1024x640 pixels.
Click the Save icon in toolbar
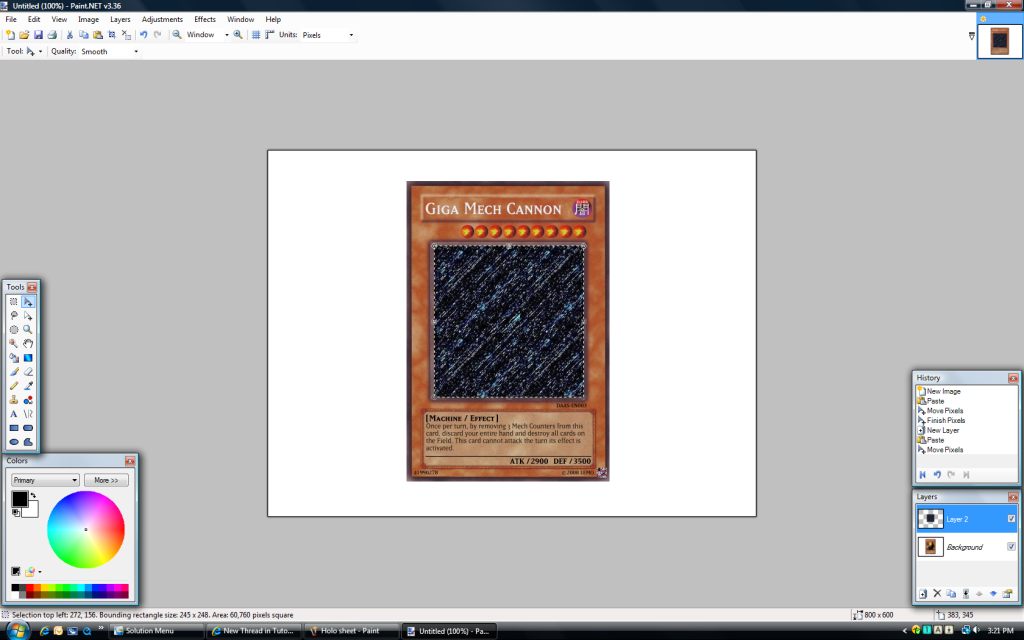pyautogui.click(x=38, y=35)
